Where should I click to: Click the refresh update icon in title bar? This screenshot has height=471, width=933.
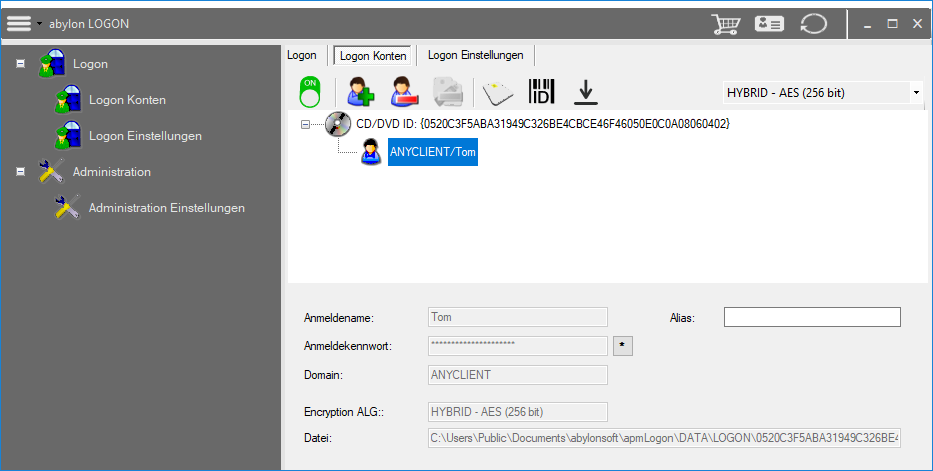[x=813, y=24]
